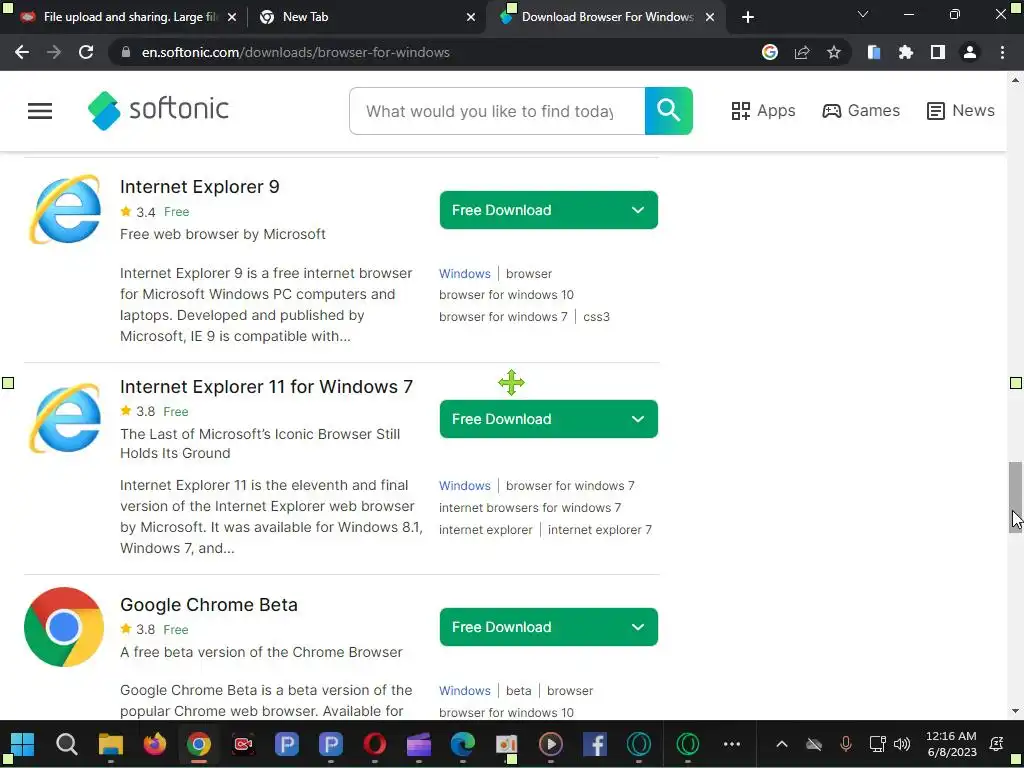Viewport: 1024px width, 768px height.
Task: Click internet browsers for windows 7 tag
Action: [530, 507]
